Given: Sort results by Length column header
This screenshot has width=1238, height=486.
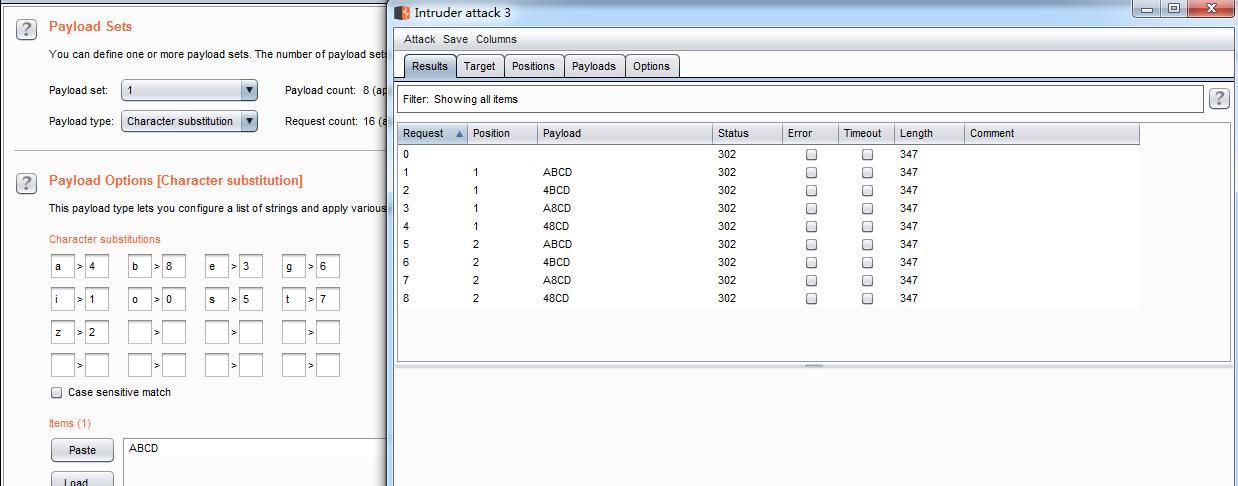Looking at the screenshot, I should pyautogui.click(x=929, y=134).
